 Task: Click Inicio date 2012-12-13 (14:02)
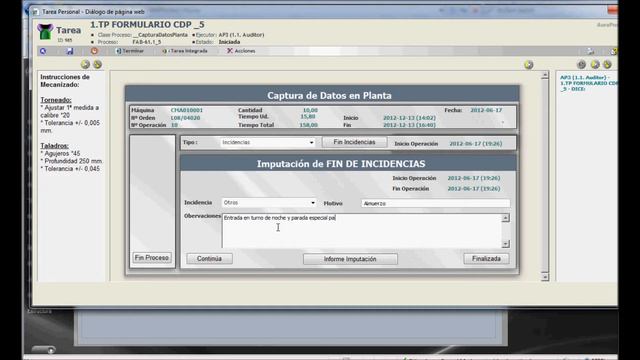point(409,118)
